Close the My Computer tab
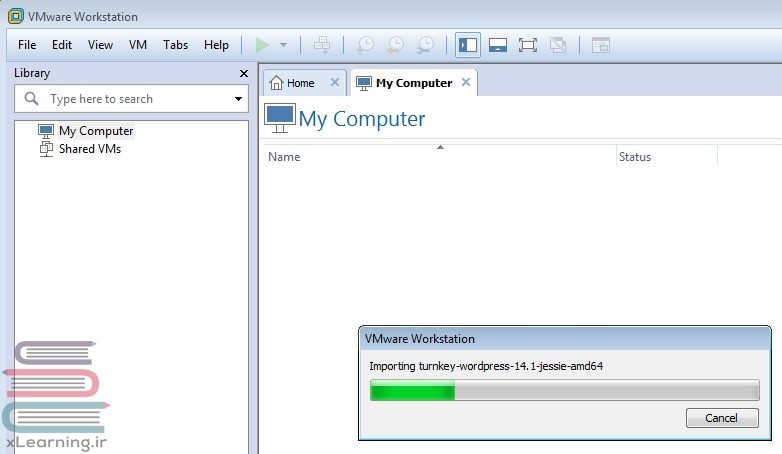 [466, 83]
